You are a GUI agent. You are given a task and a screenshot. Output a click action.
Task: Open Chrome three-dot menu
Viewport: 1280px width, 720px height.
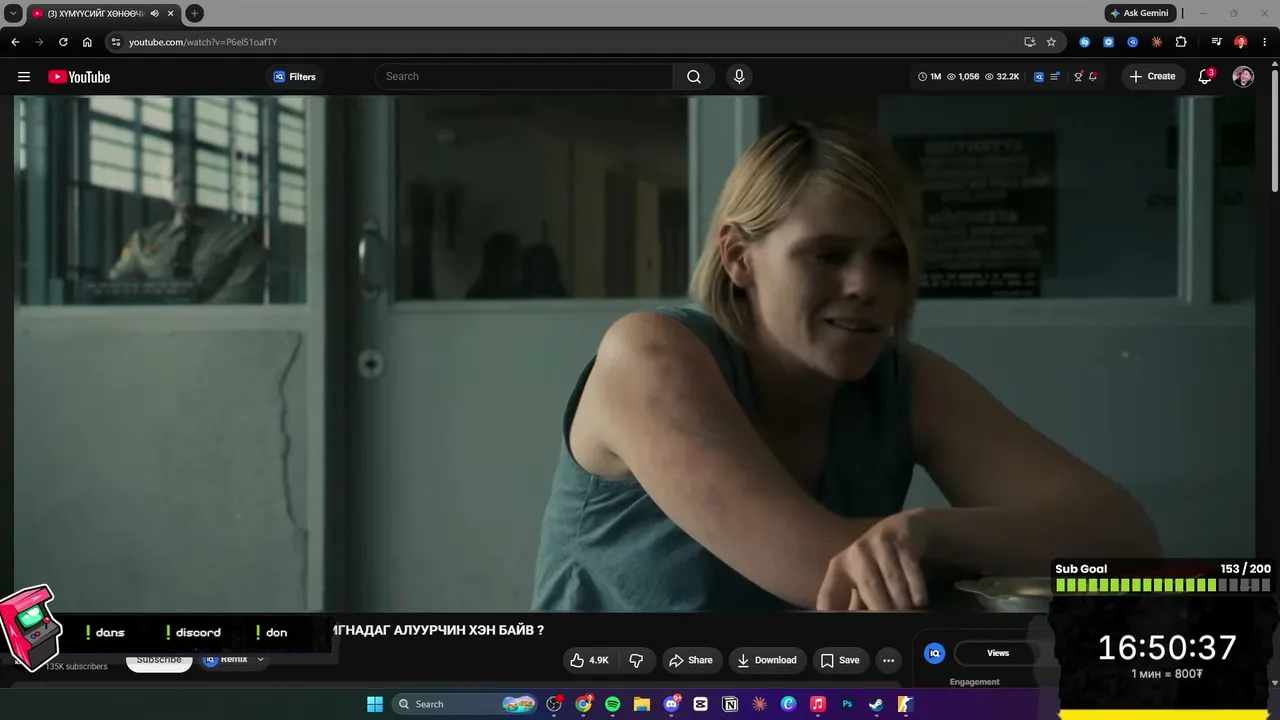click(x=1263, y=42)
